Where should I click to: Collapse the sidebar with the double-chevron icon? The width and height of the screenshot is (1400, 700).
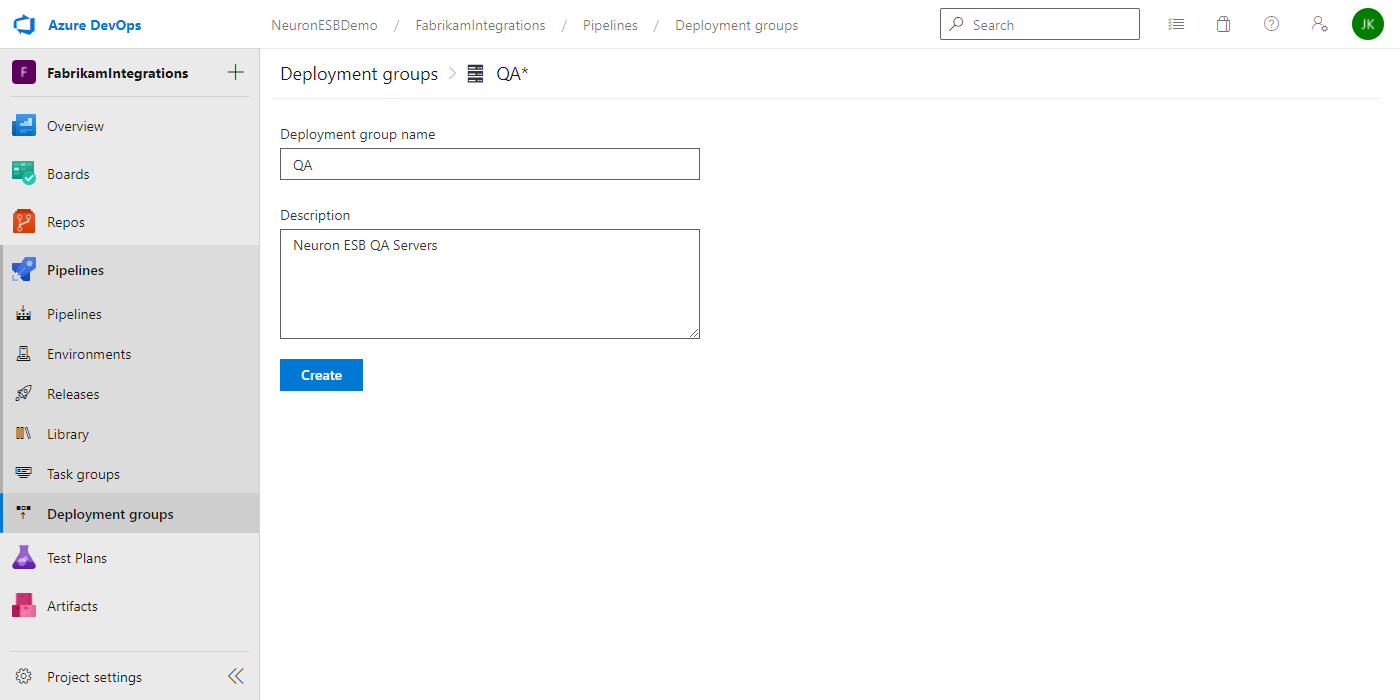click(236, 677)
